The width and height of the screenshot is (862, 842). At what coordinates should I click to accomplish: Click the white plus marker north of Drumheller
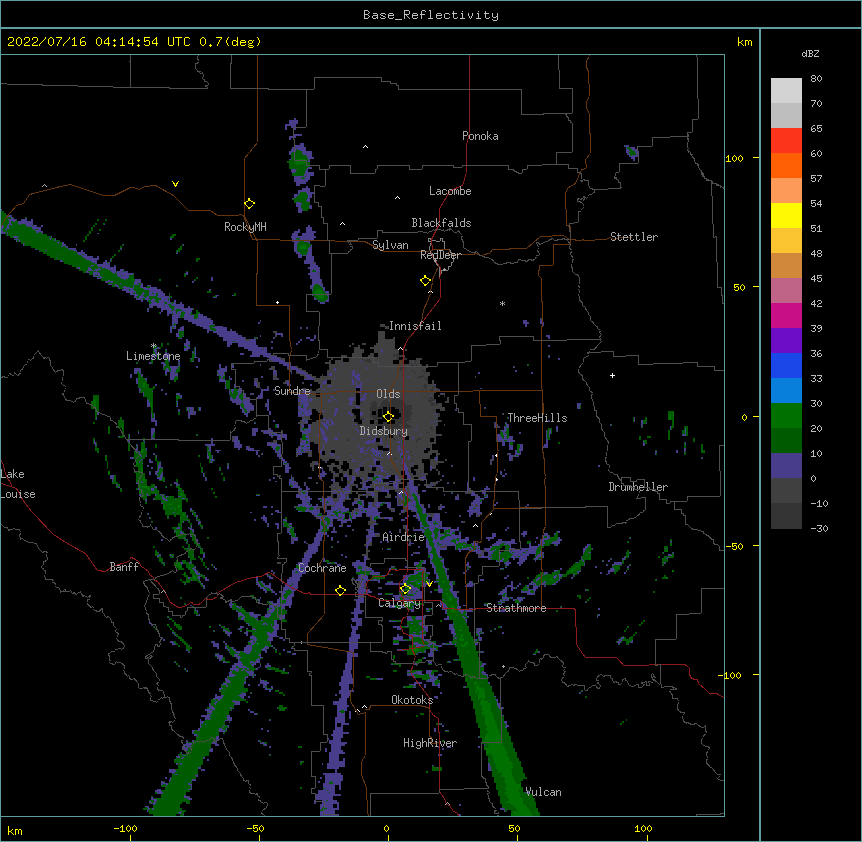point(612,375)
